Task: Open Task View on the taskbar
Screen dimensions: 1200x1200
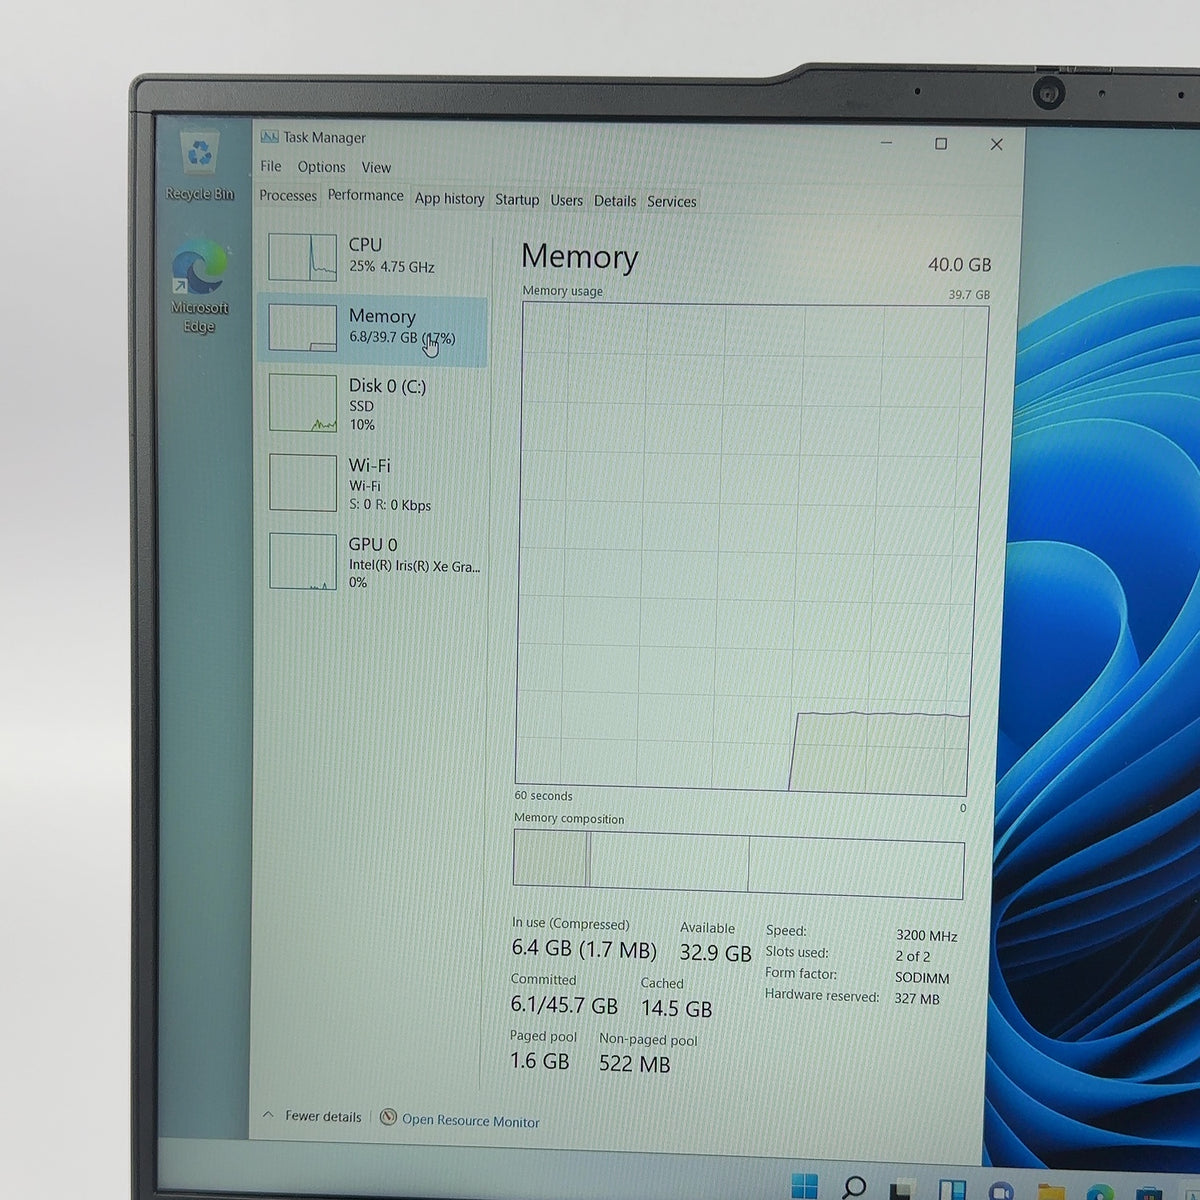Action: (x=902, y=1189)
